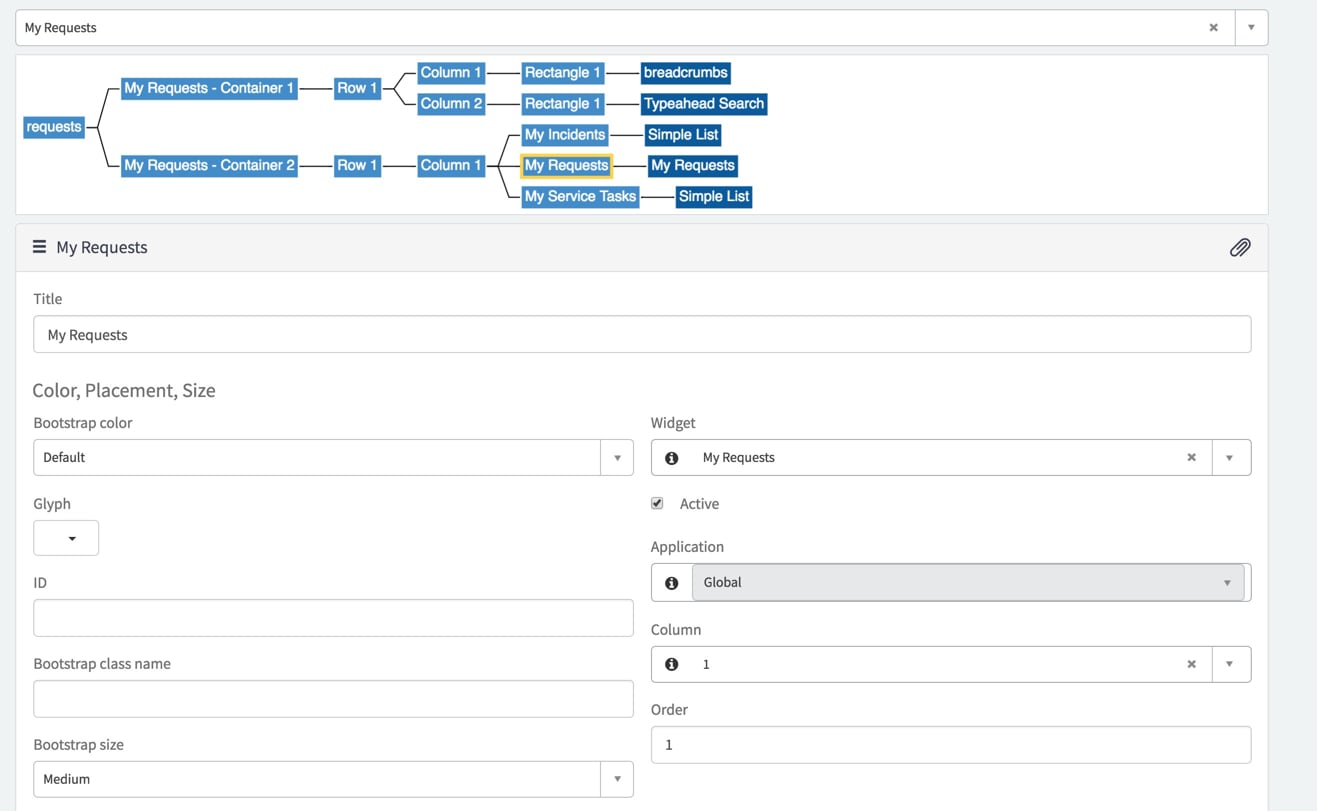The height and width of the screenshot is (811, 1317).
Task: Open the Application Global dropdown
Action: (967, 583)
